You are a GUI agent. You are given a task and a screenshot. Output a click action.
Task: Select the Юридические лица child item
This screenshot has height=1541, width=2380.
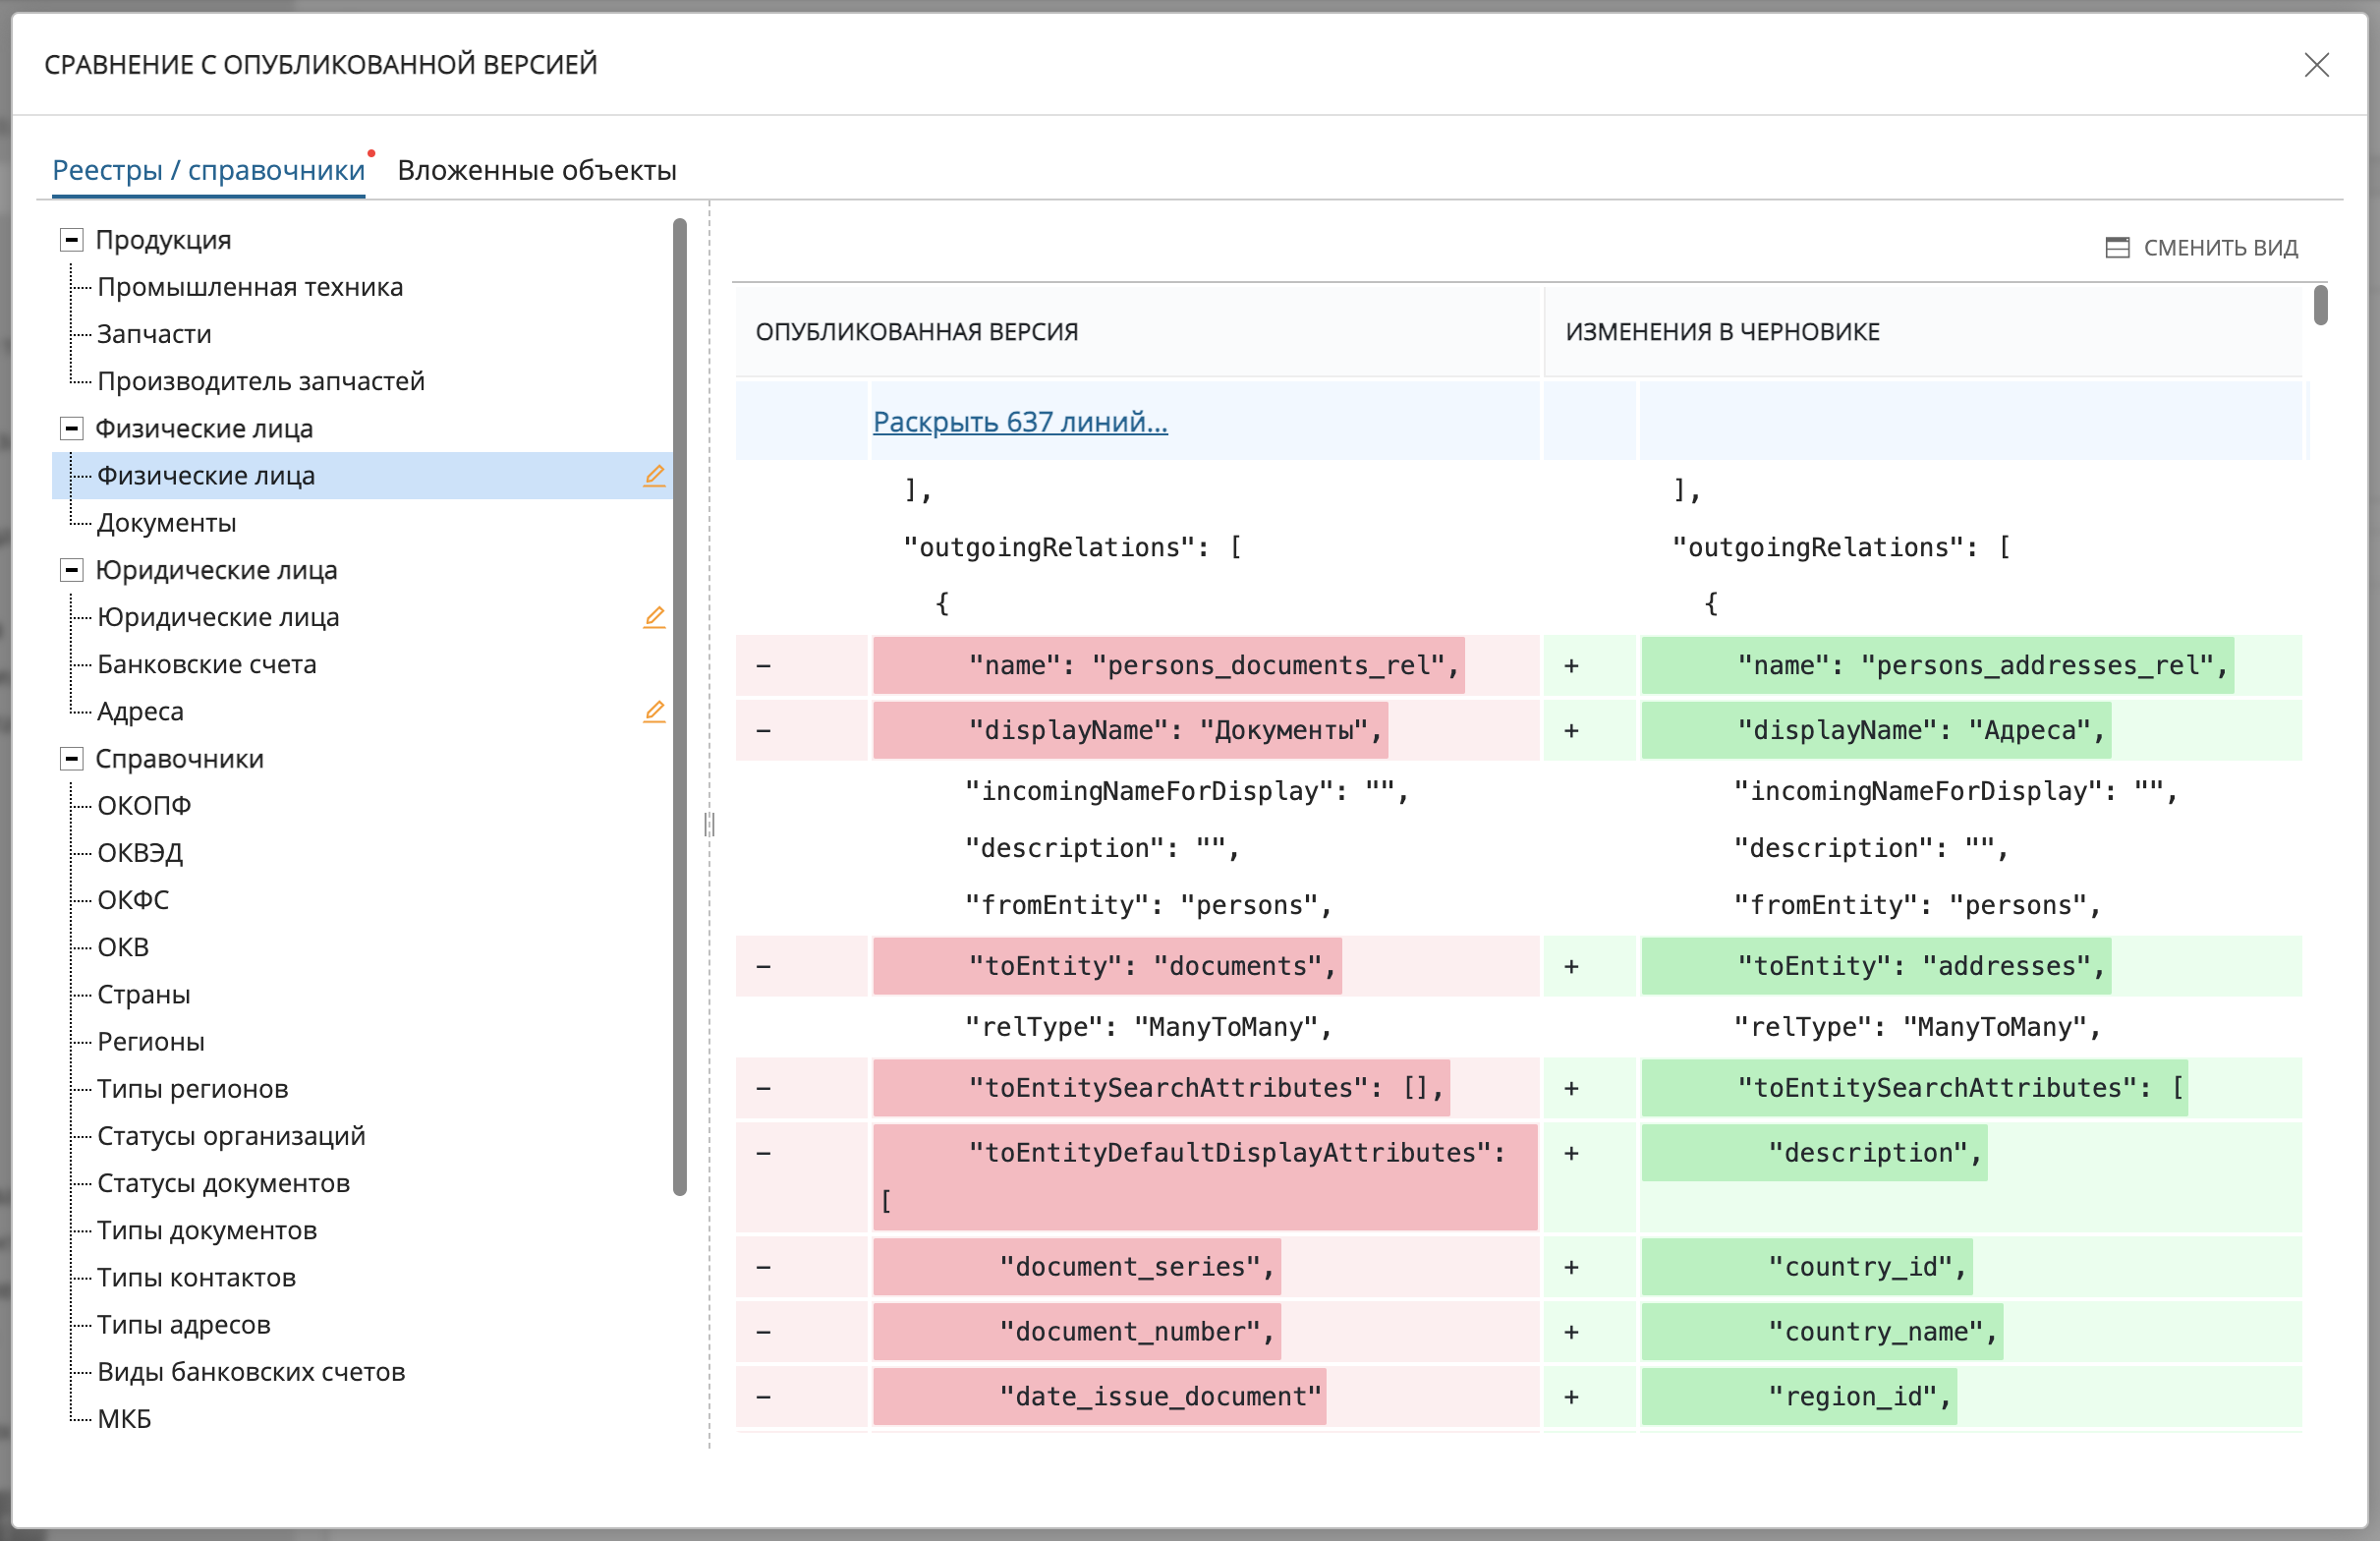point(218,617)
